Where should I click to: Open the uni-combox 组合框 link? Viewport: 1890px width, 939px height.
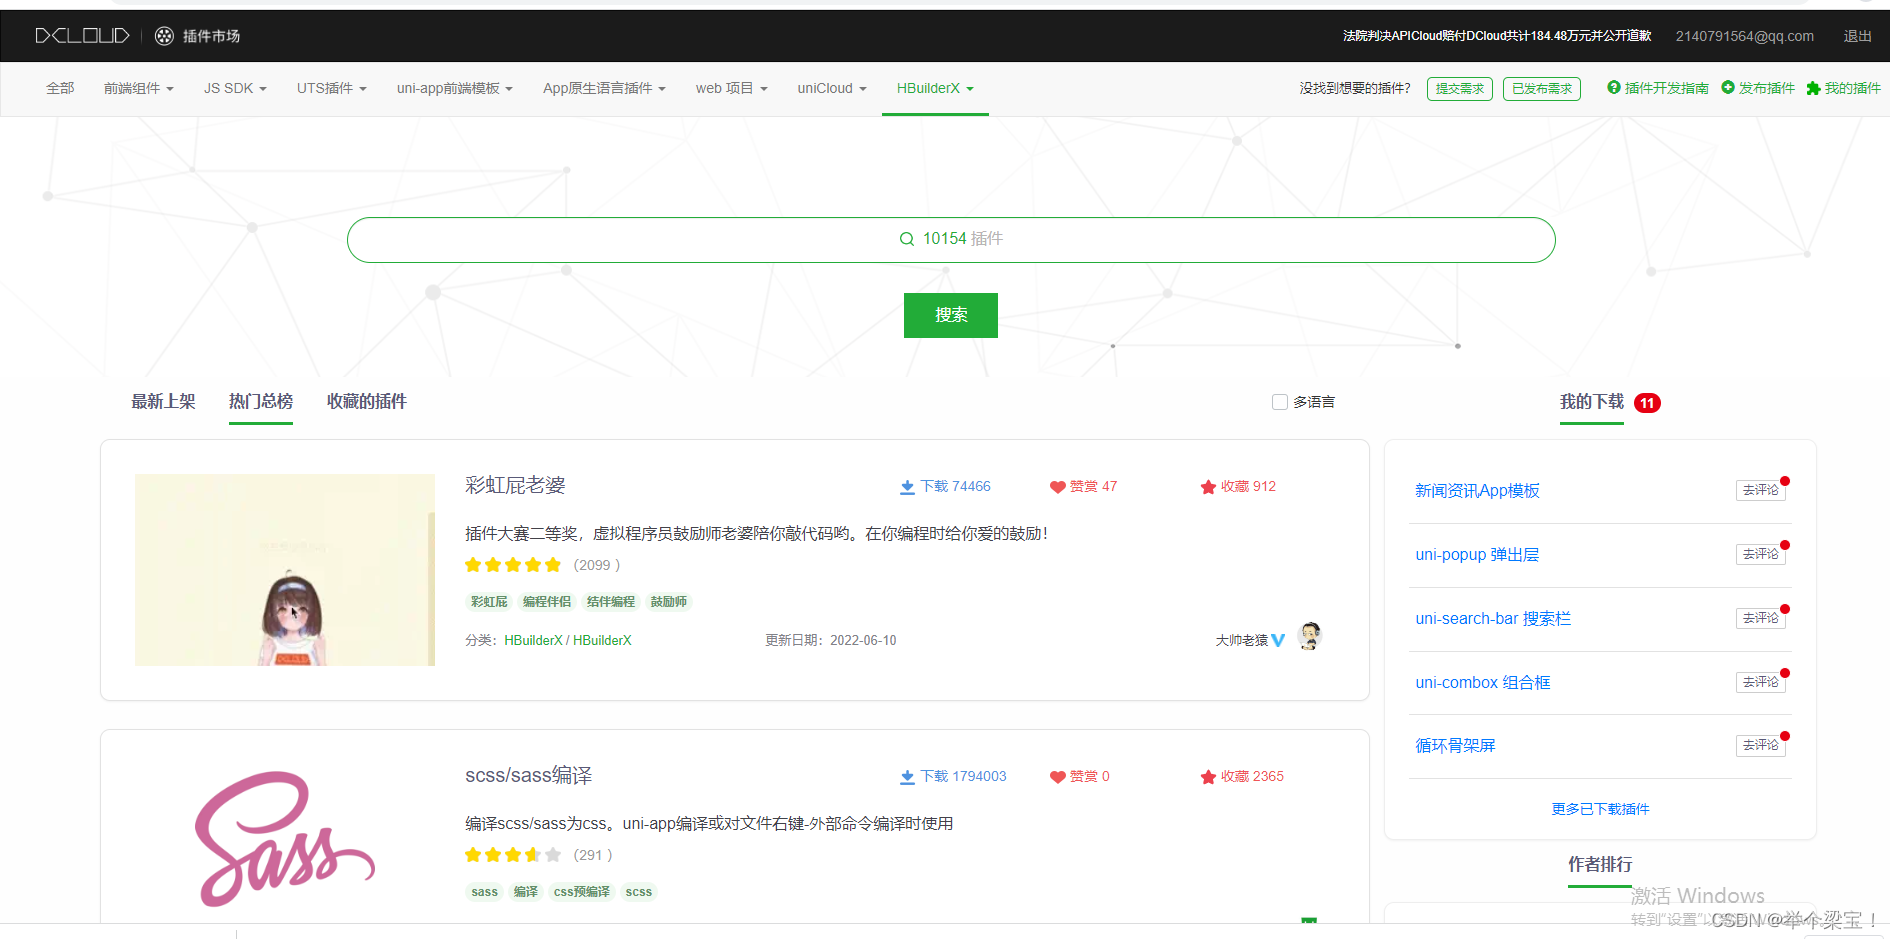click(x=1483, y=682)
